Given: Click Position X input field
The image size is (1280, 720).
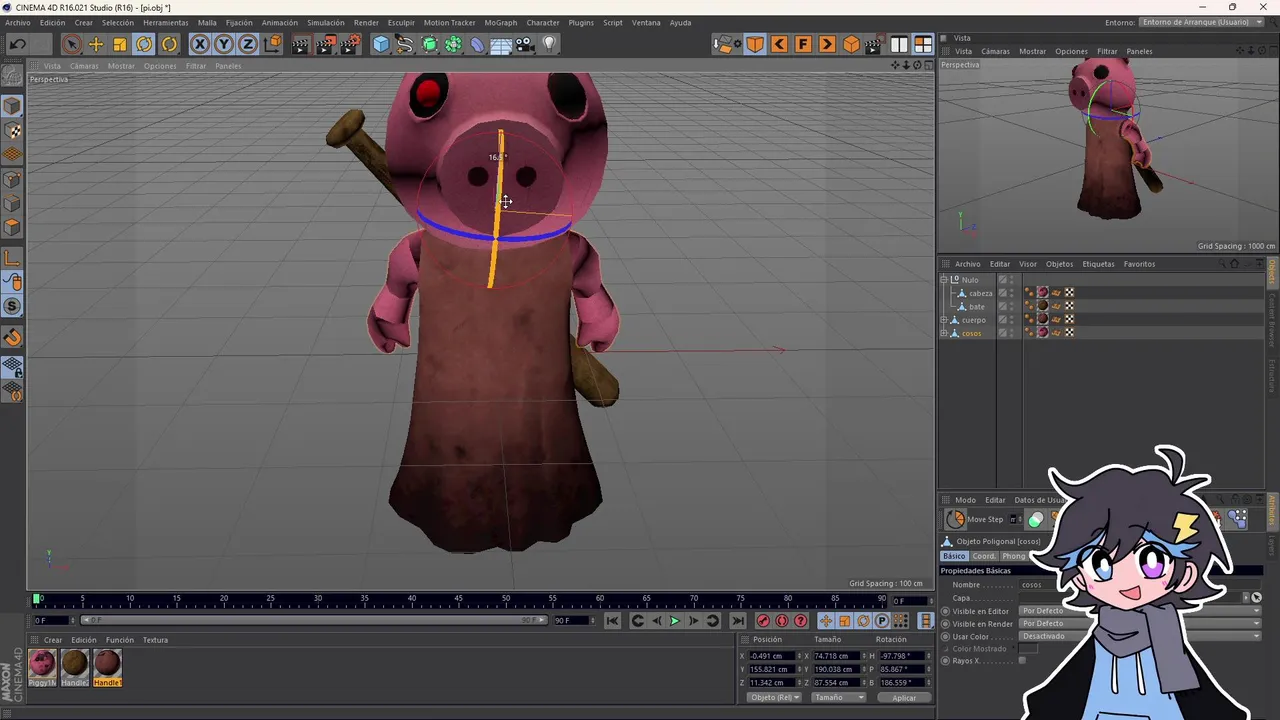Looking at the screenshot, I should click(x=772, y=656).
